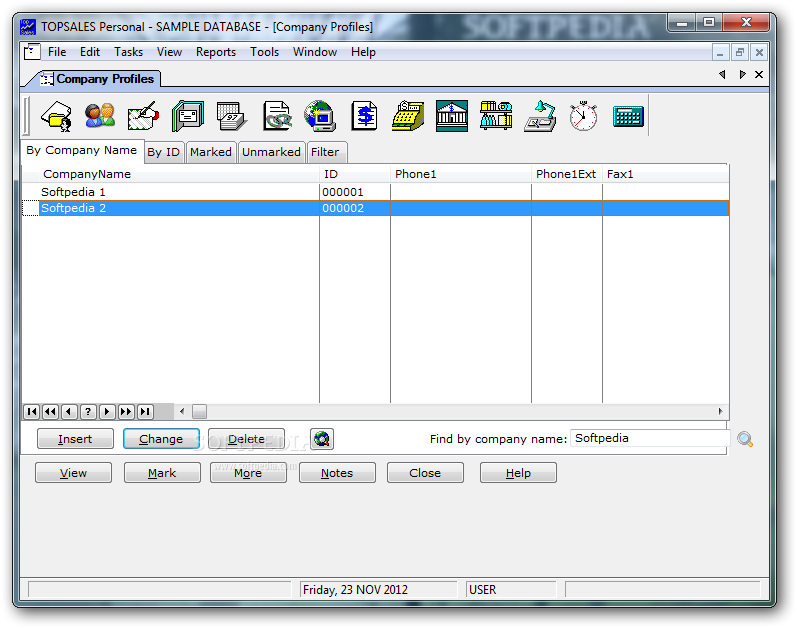Click the Delete button
Image resolution: width=797 pixels, height=628 pixels.
tap(247, 439)
